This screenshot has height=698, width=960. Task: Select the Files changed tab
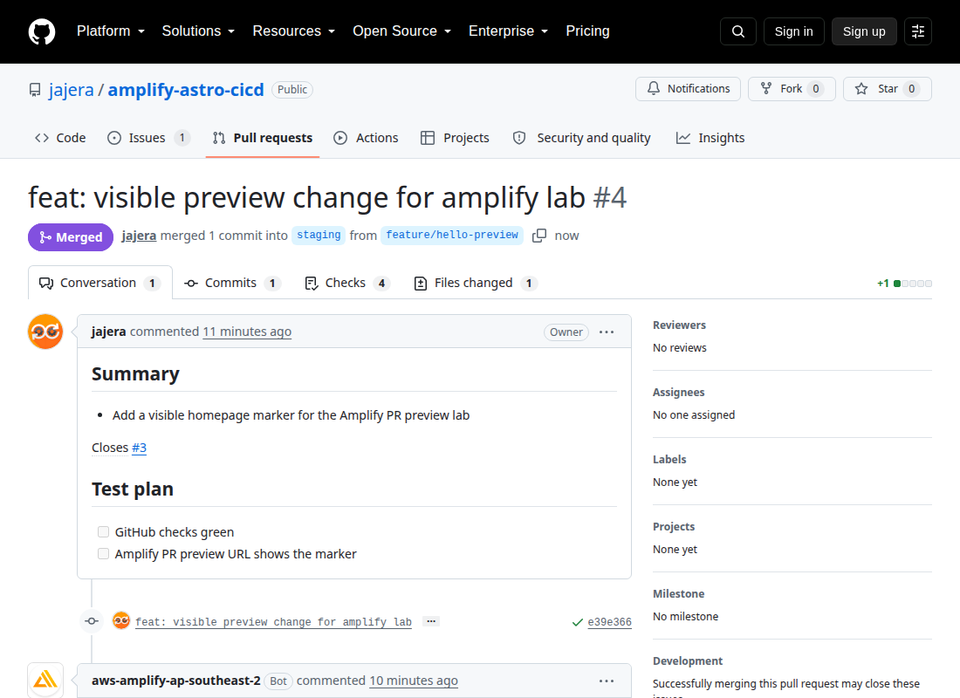[475, 283]
